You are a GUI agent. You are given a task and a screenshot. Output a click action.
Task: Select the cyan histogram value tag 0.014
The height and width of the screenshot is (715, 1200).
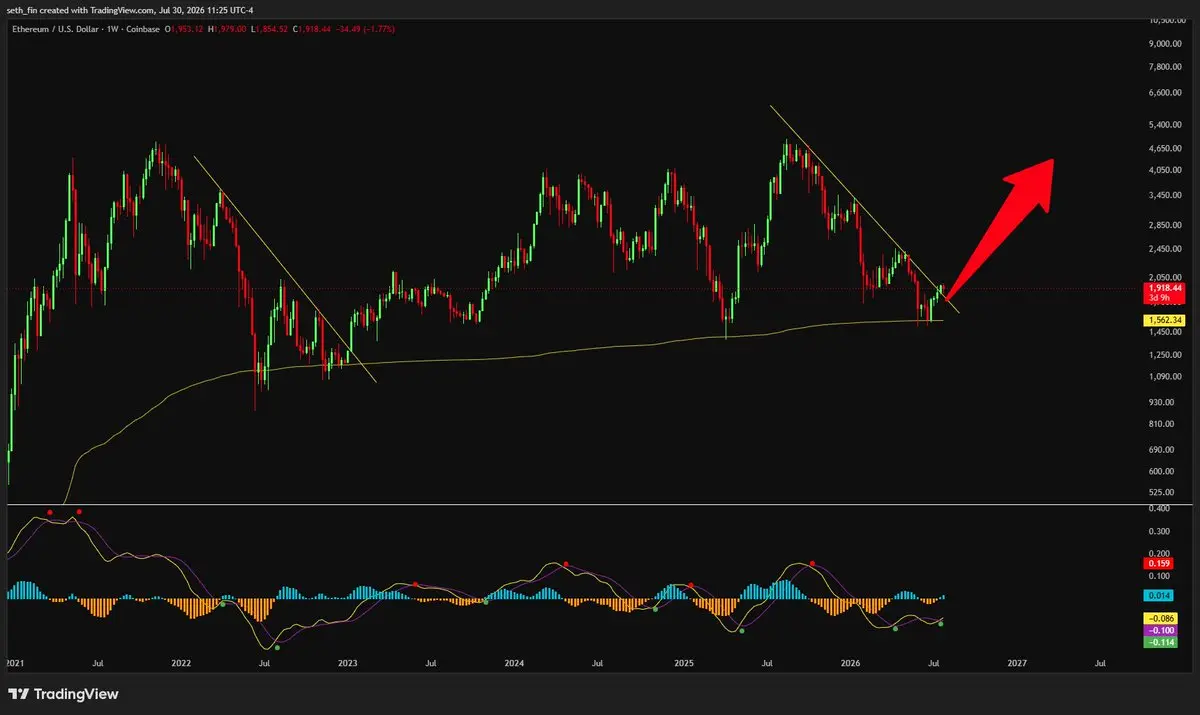[x=1156, y=595]
